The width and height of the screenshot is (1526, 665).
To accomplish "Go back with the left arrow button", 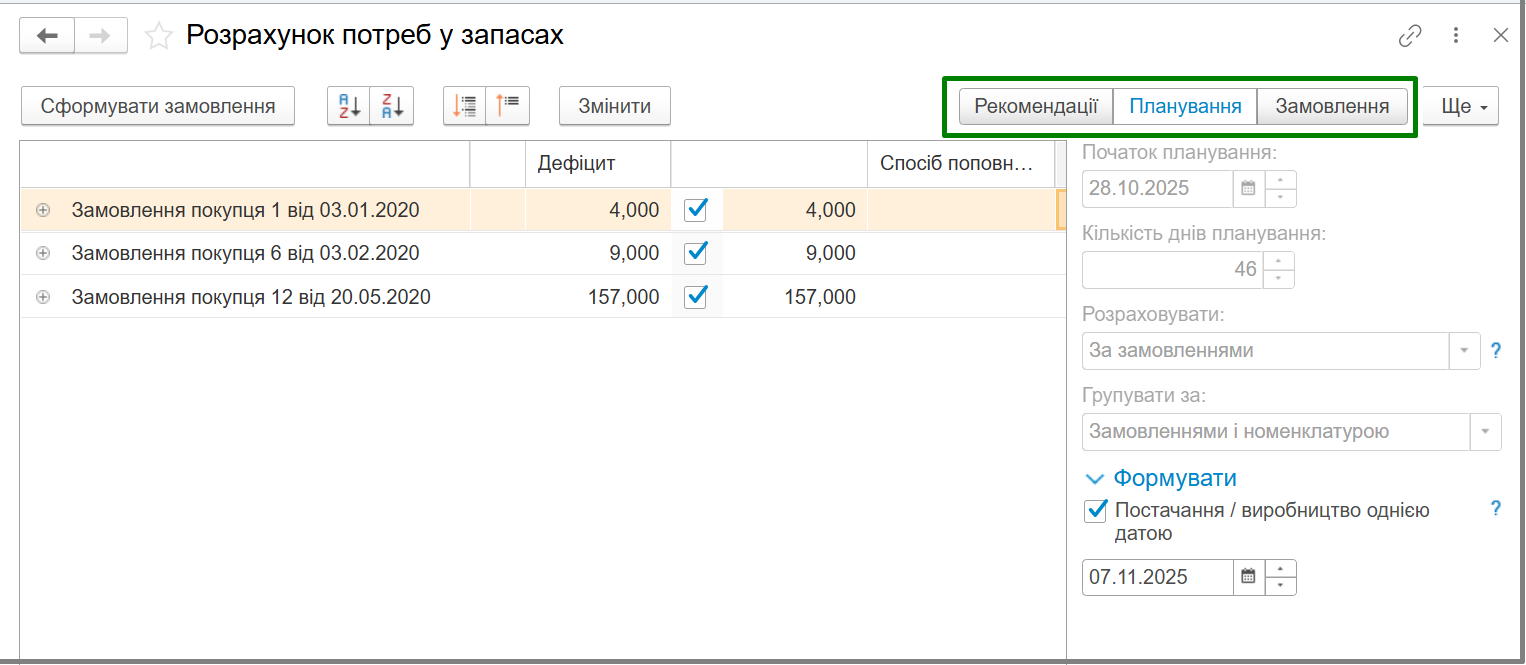I will (x=47, y=36).
